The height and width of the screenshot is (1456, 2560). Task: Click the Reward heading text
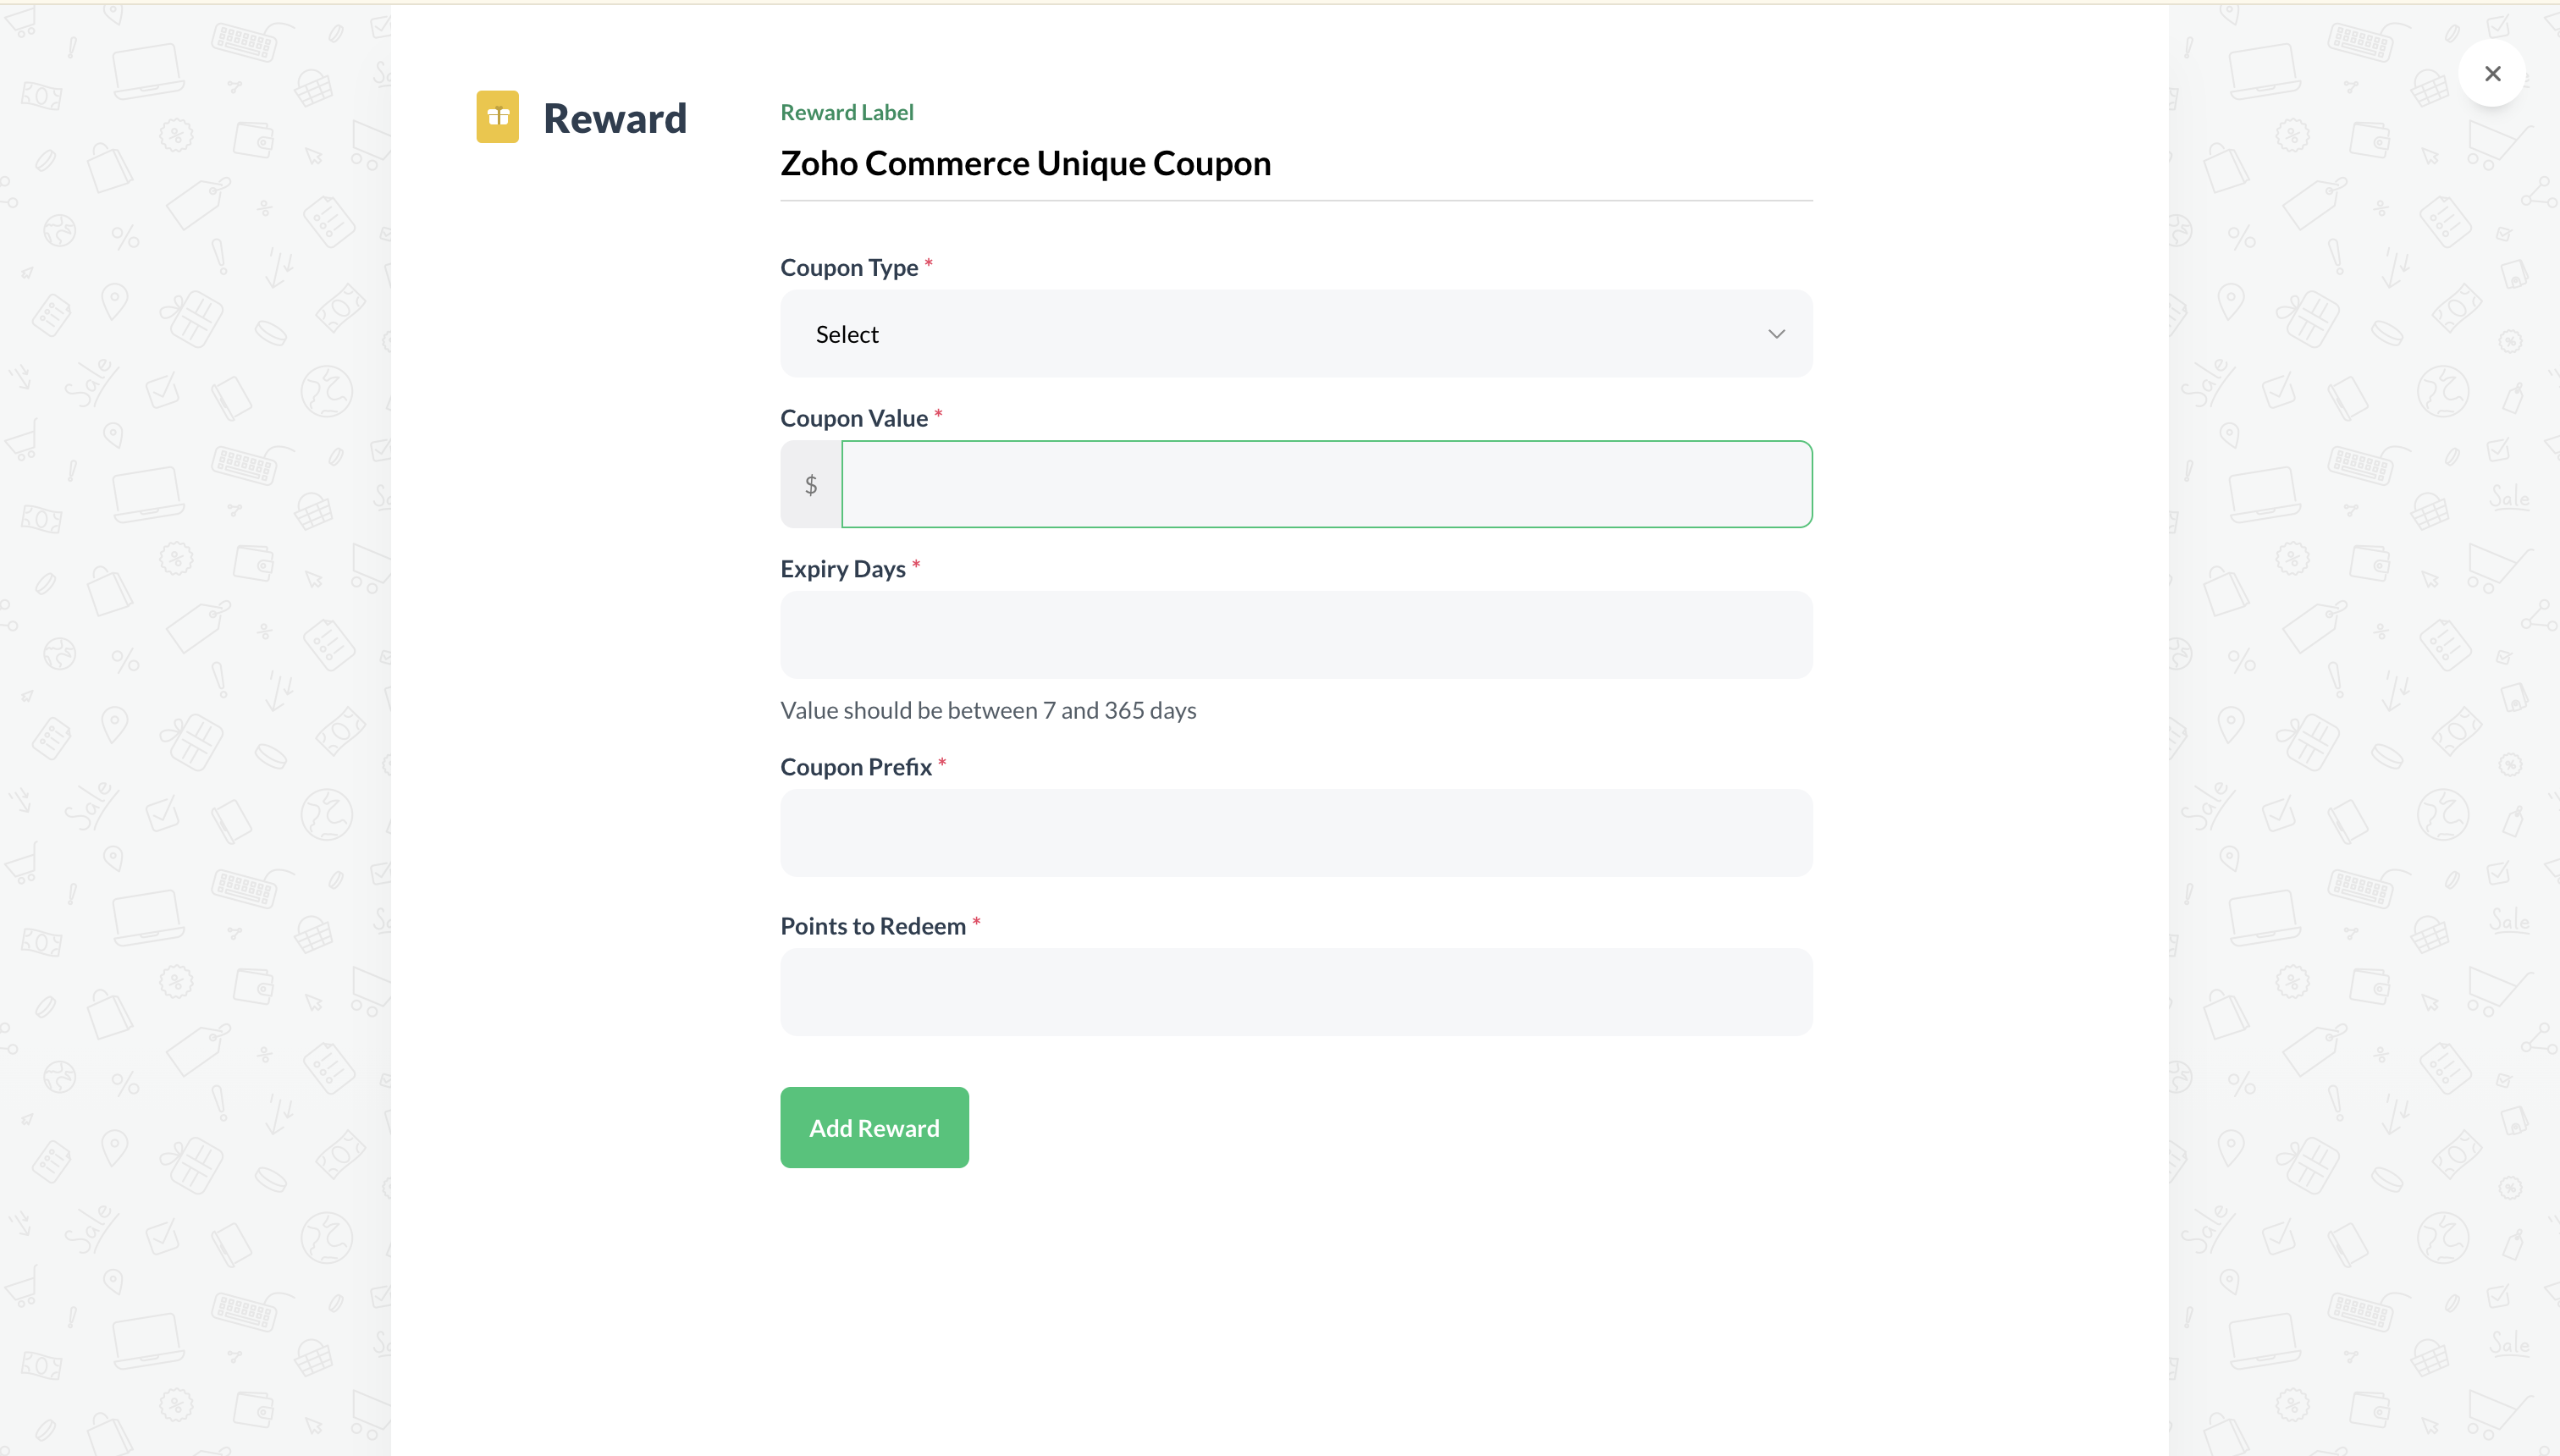[615, 119]
